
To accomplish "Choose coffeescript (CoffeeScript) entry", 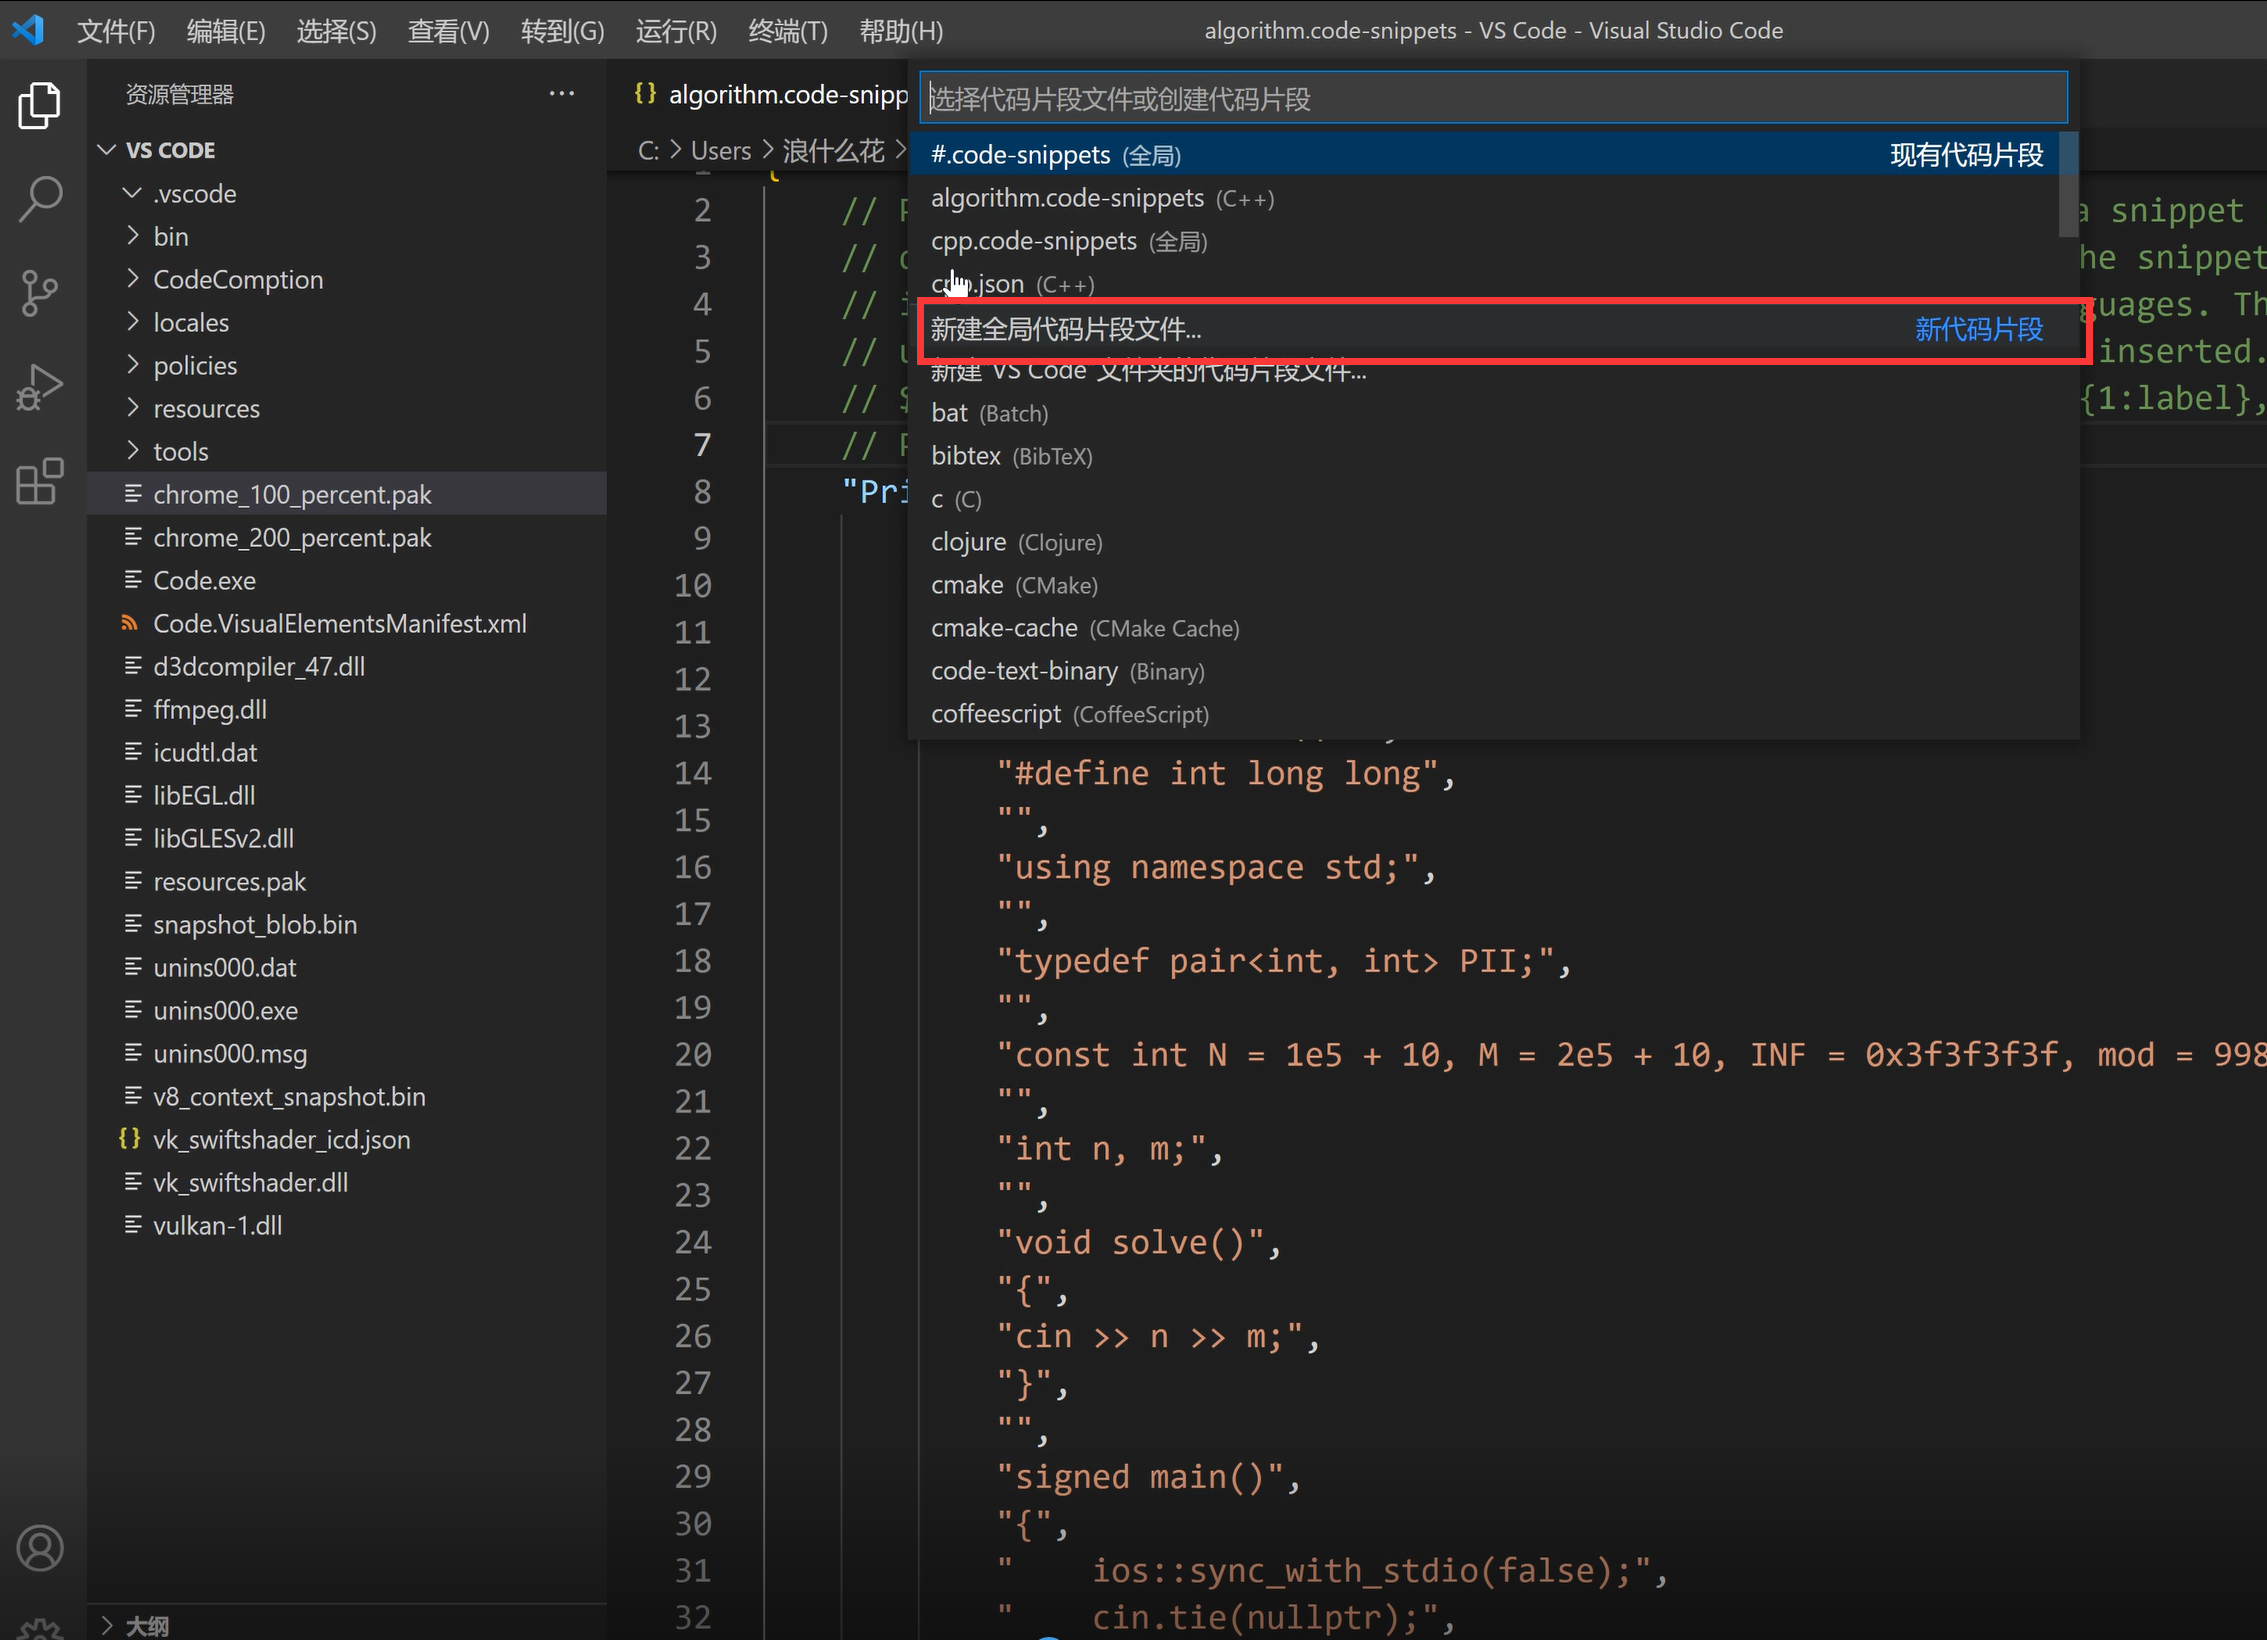I will 1486,714.
